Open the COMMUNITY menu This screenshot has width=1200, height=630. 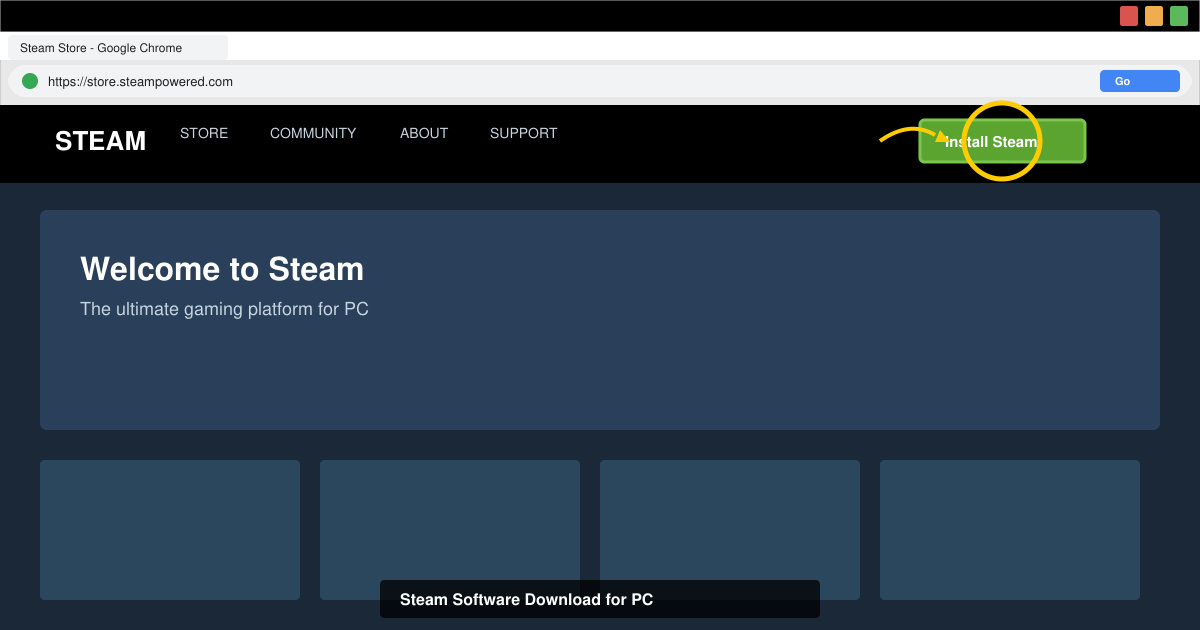click(x=313, y=133)
